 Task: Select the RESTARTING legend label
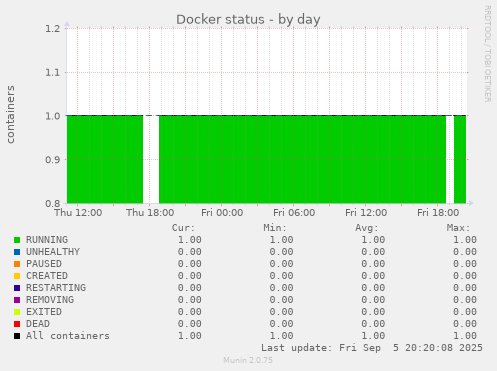(56, 288)
